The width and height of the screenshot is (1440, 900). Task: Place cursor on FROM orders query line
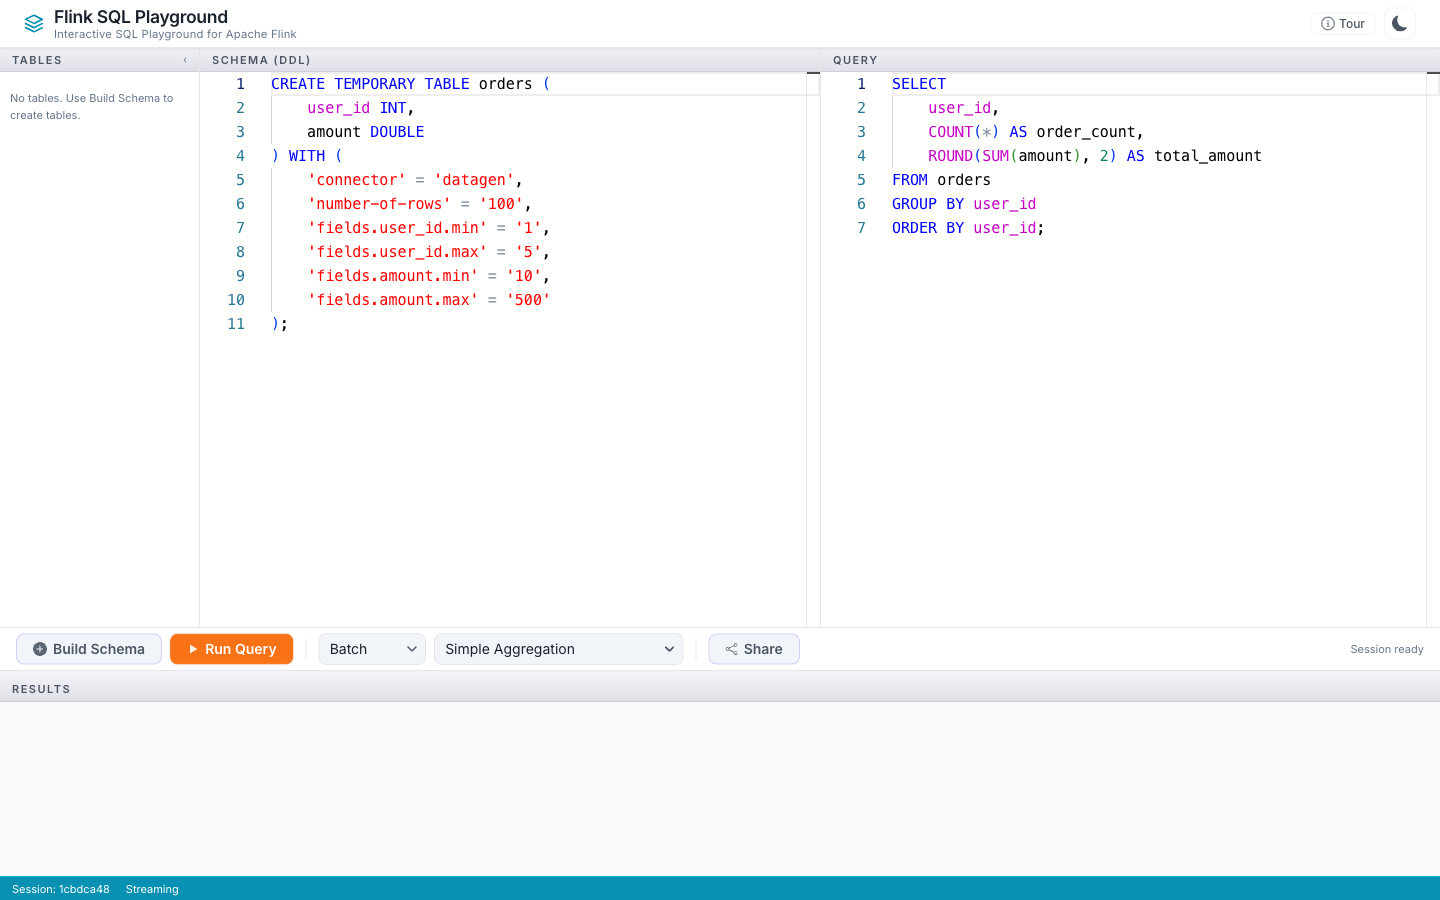pos(941,180)
